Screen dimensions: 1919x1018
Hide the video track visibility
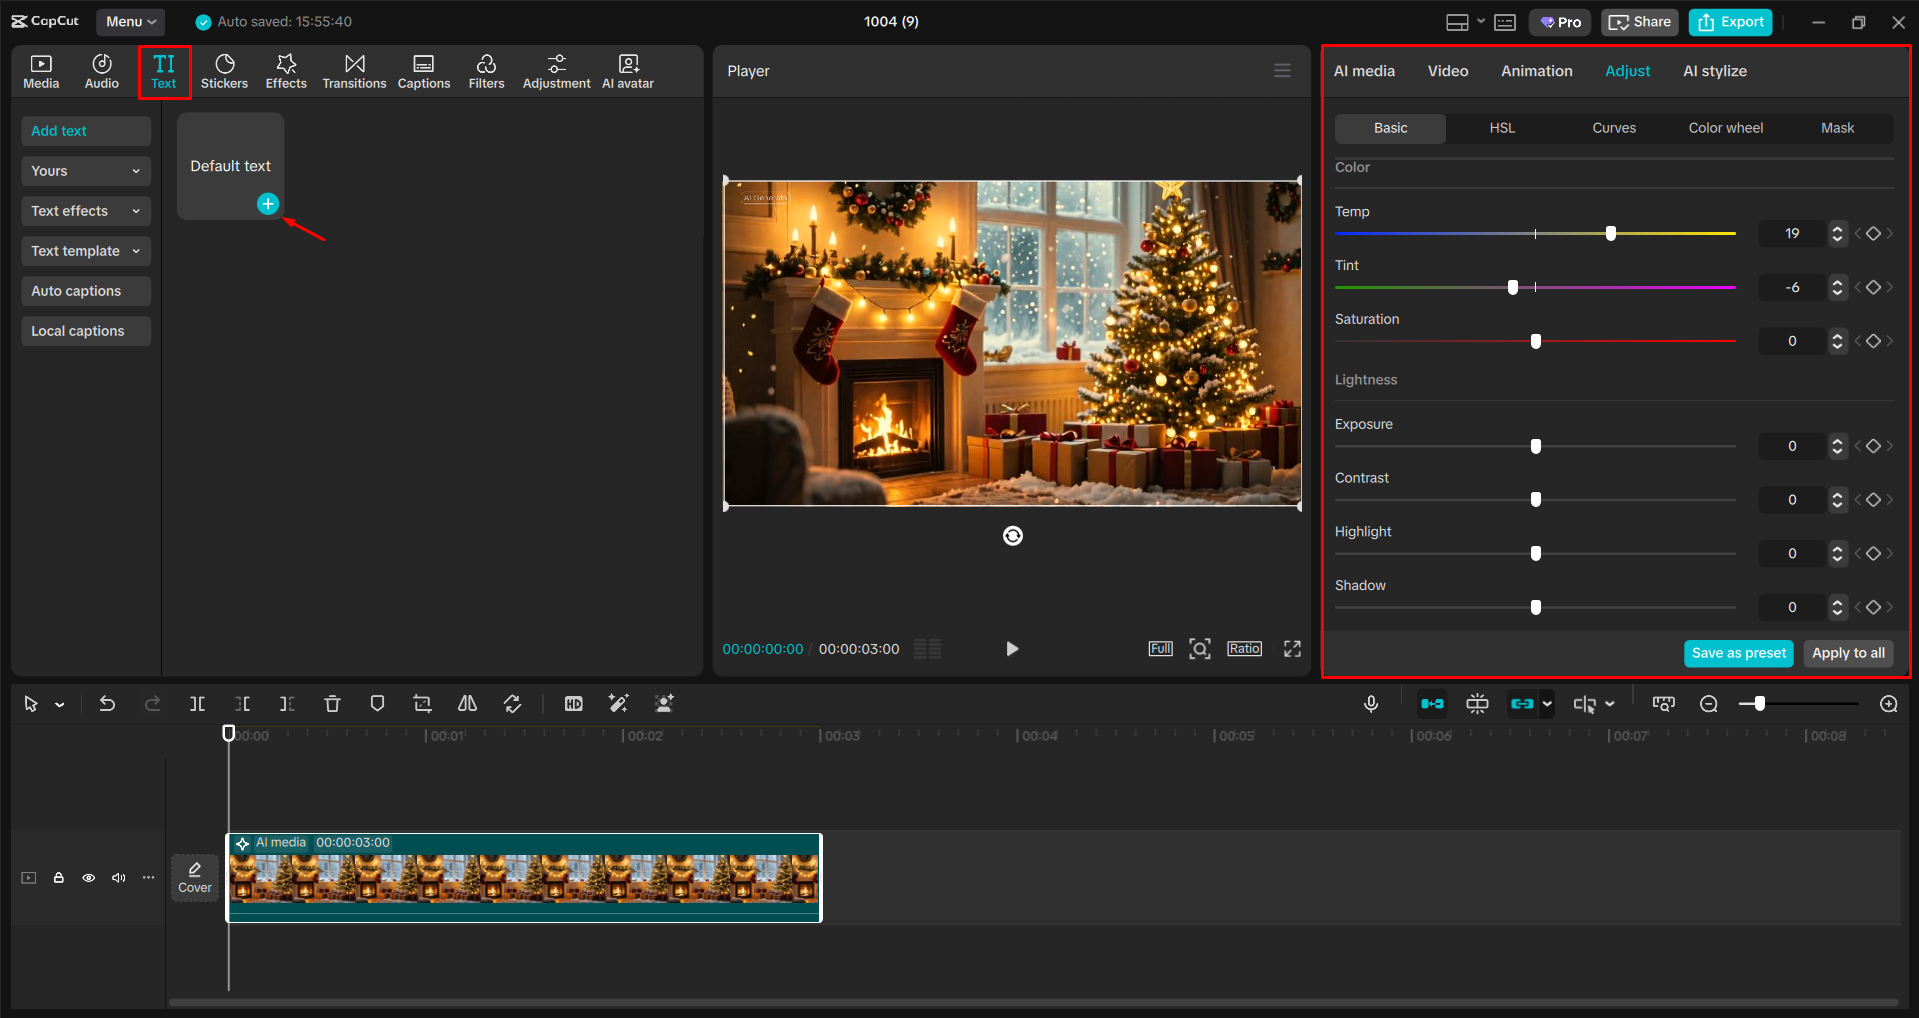pos(88,877)
